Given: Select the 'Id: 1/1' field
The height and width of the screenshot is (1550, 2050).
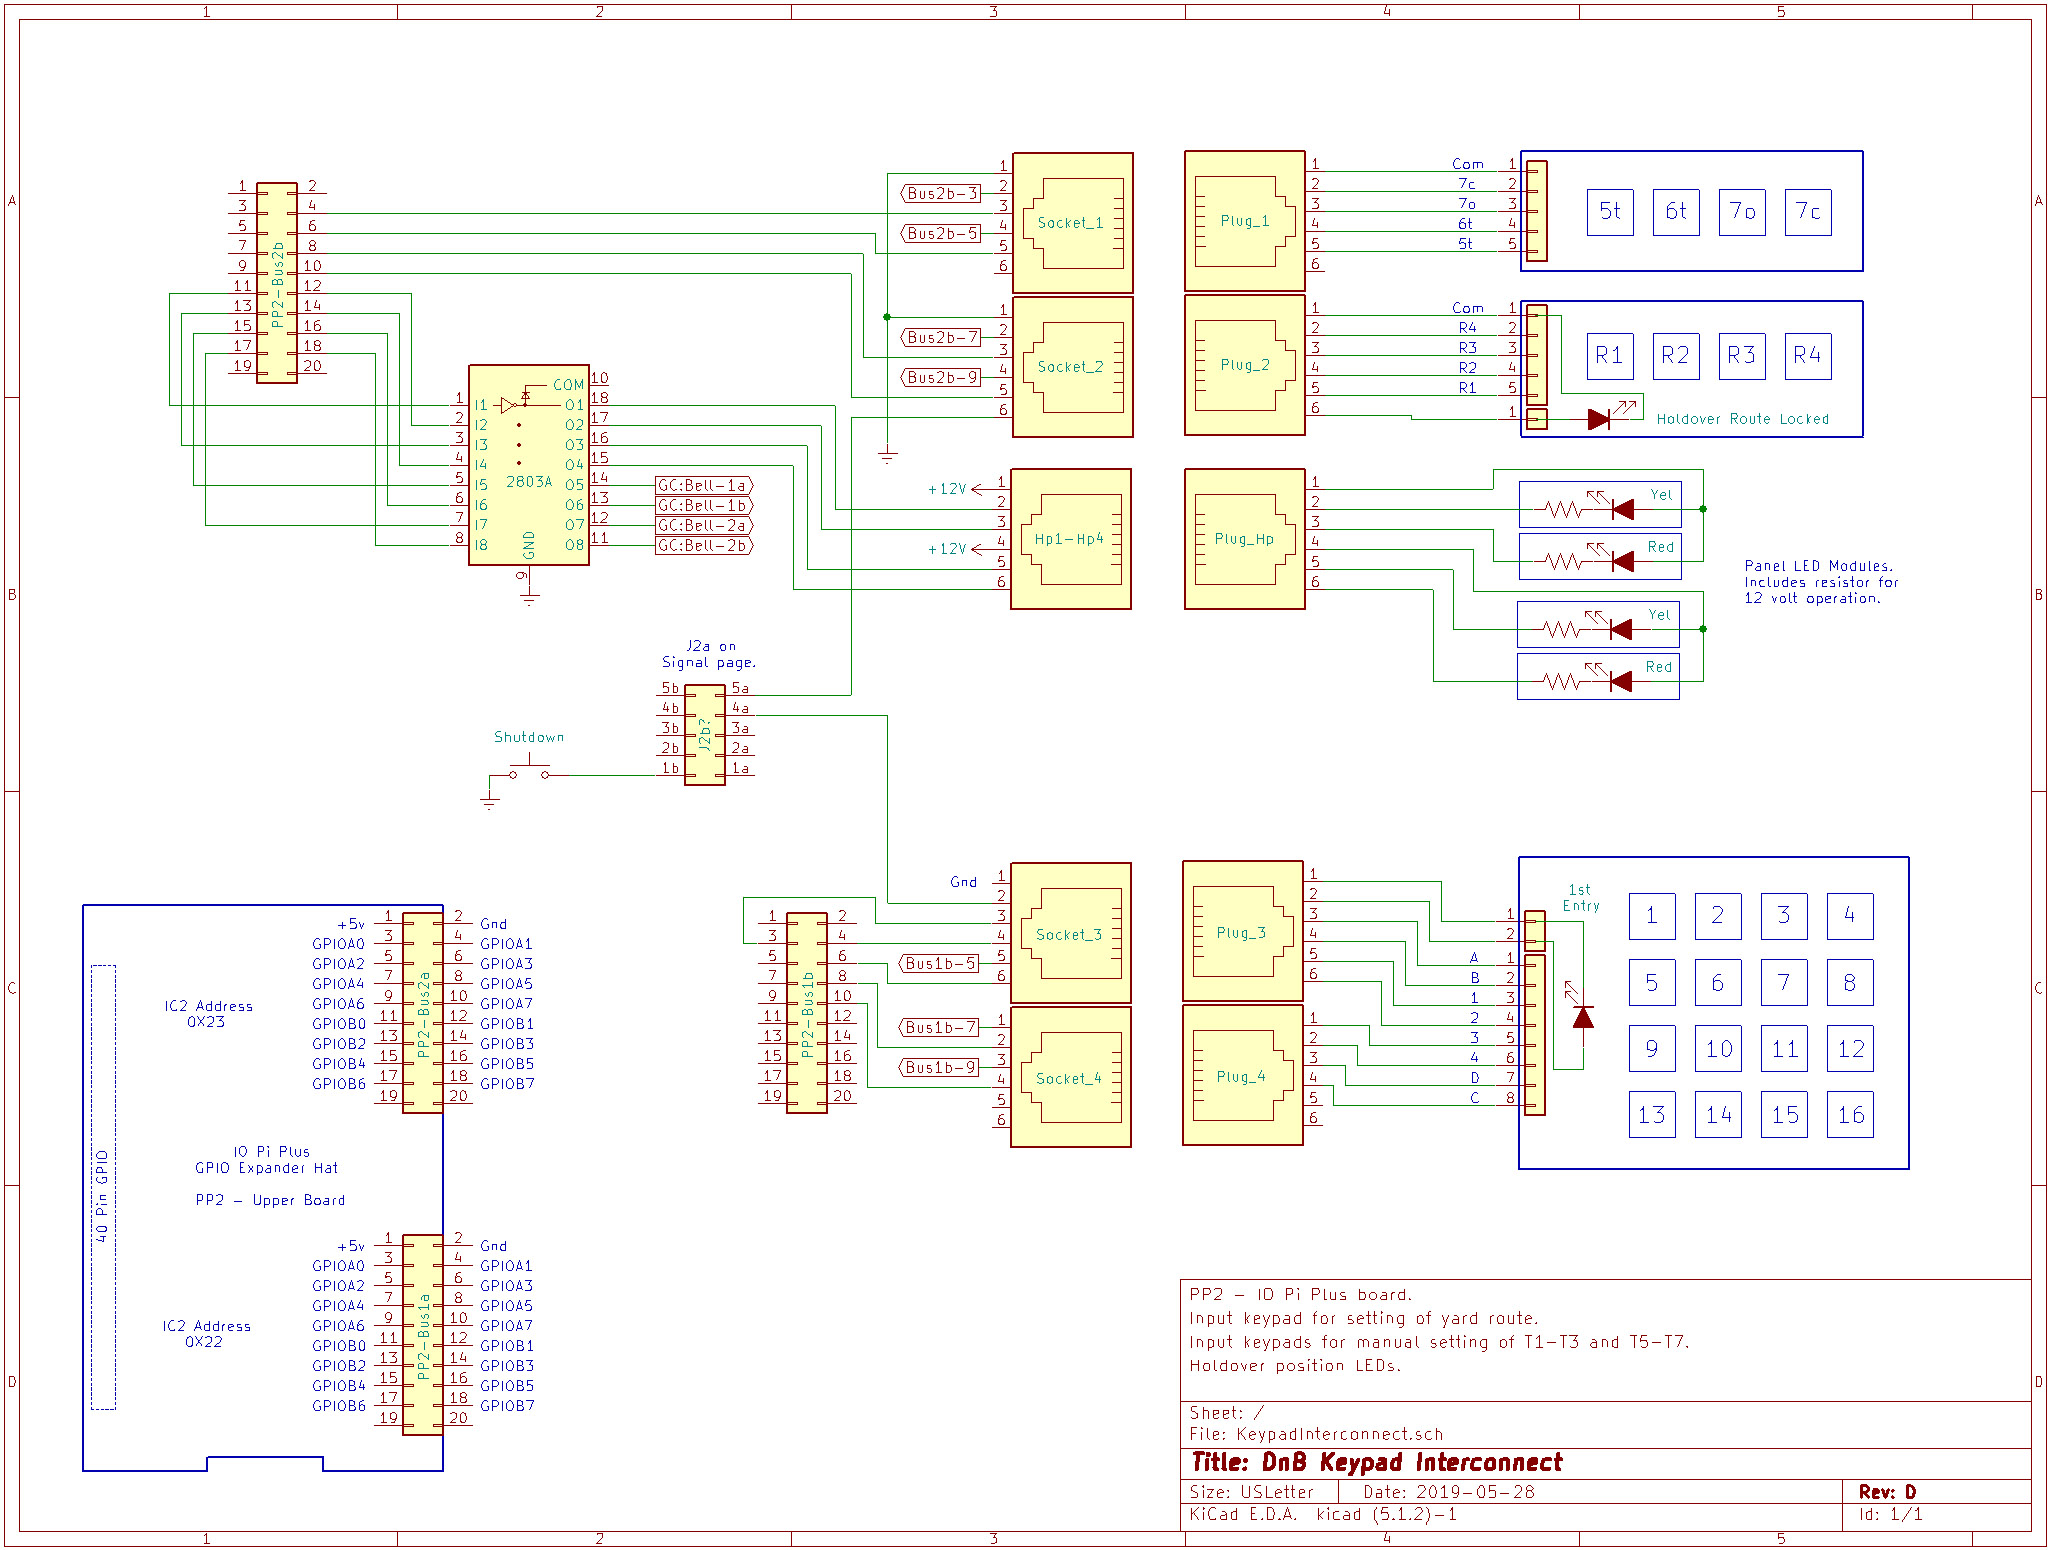Looking at the screenshot, I should (1891, 1514).
